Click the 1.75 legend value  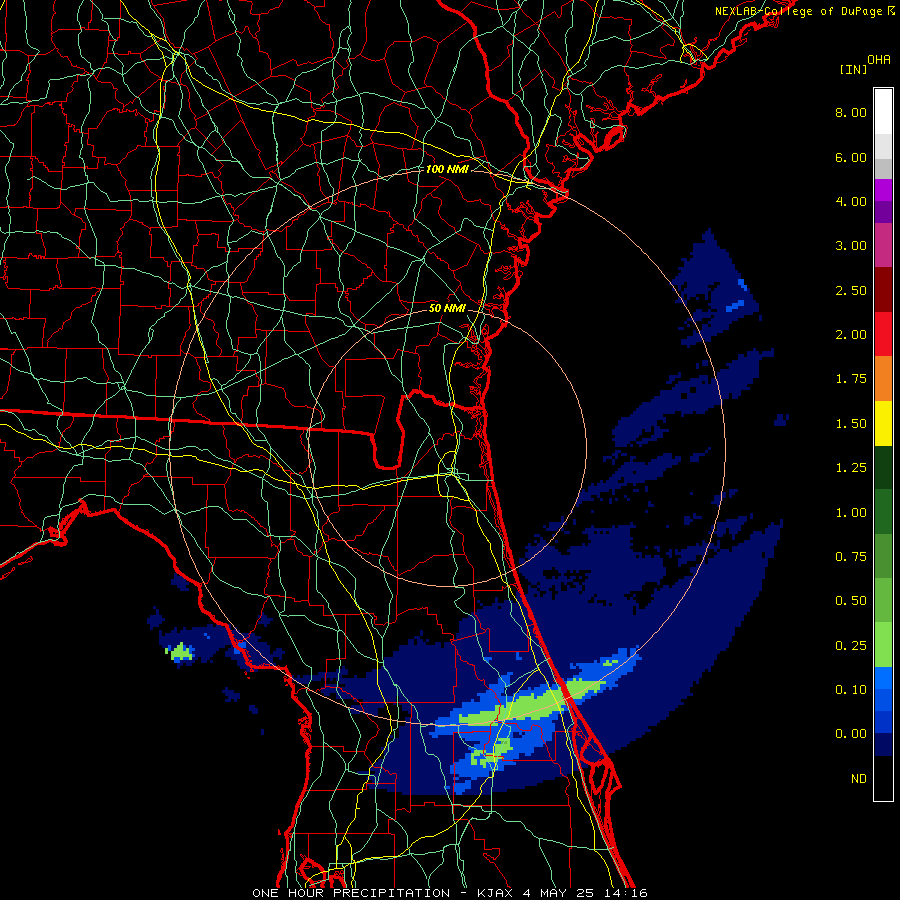tap(851, 379)
